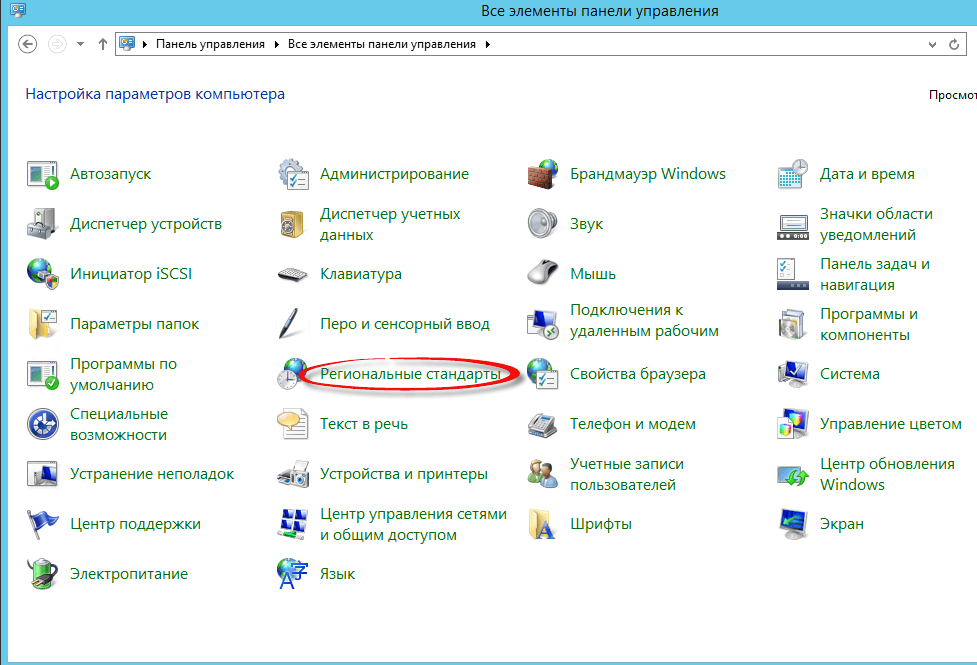
Task: Click the Звук speaker icon
Action: pyautogui.click(x=543, y=224)
